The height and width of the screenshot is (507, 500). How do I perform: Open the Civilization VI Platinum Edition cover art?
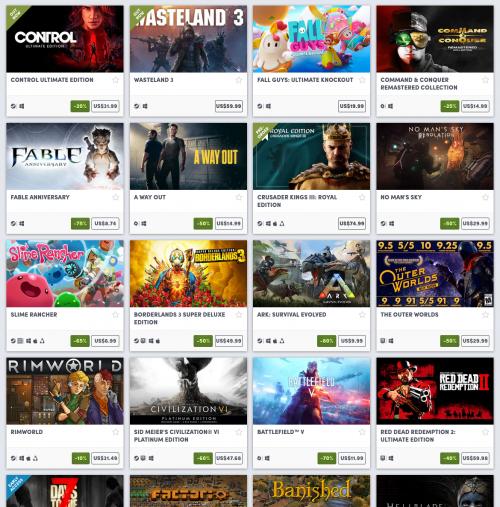[188, 391]
